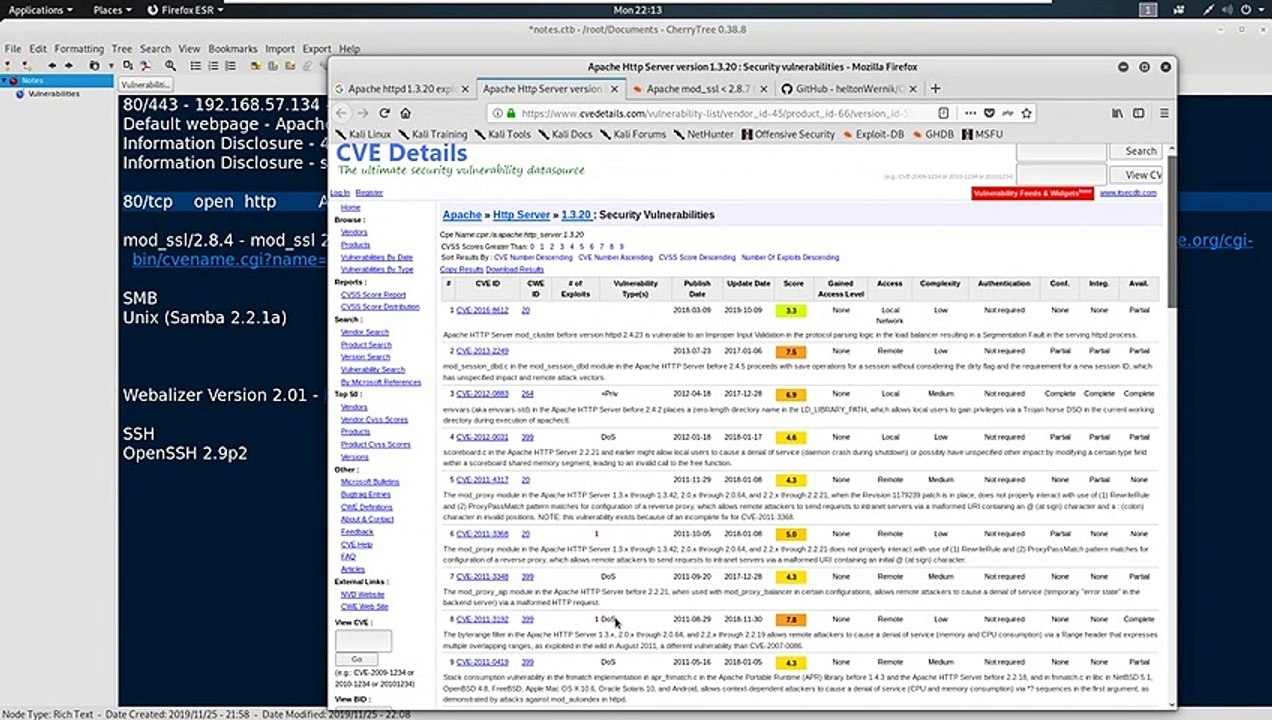Click the Vulnerabili... node name header button
Screen dimensions: 1272x720
pos(146,85)
